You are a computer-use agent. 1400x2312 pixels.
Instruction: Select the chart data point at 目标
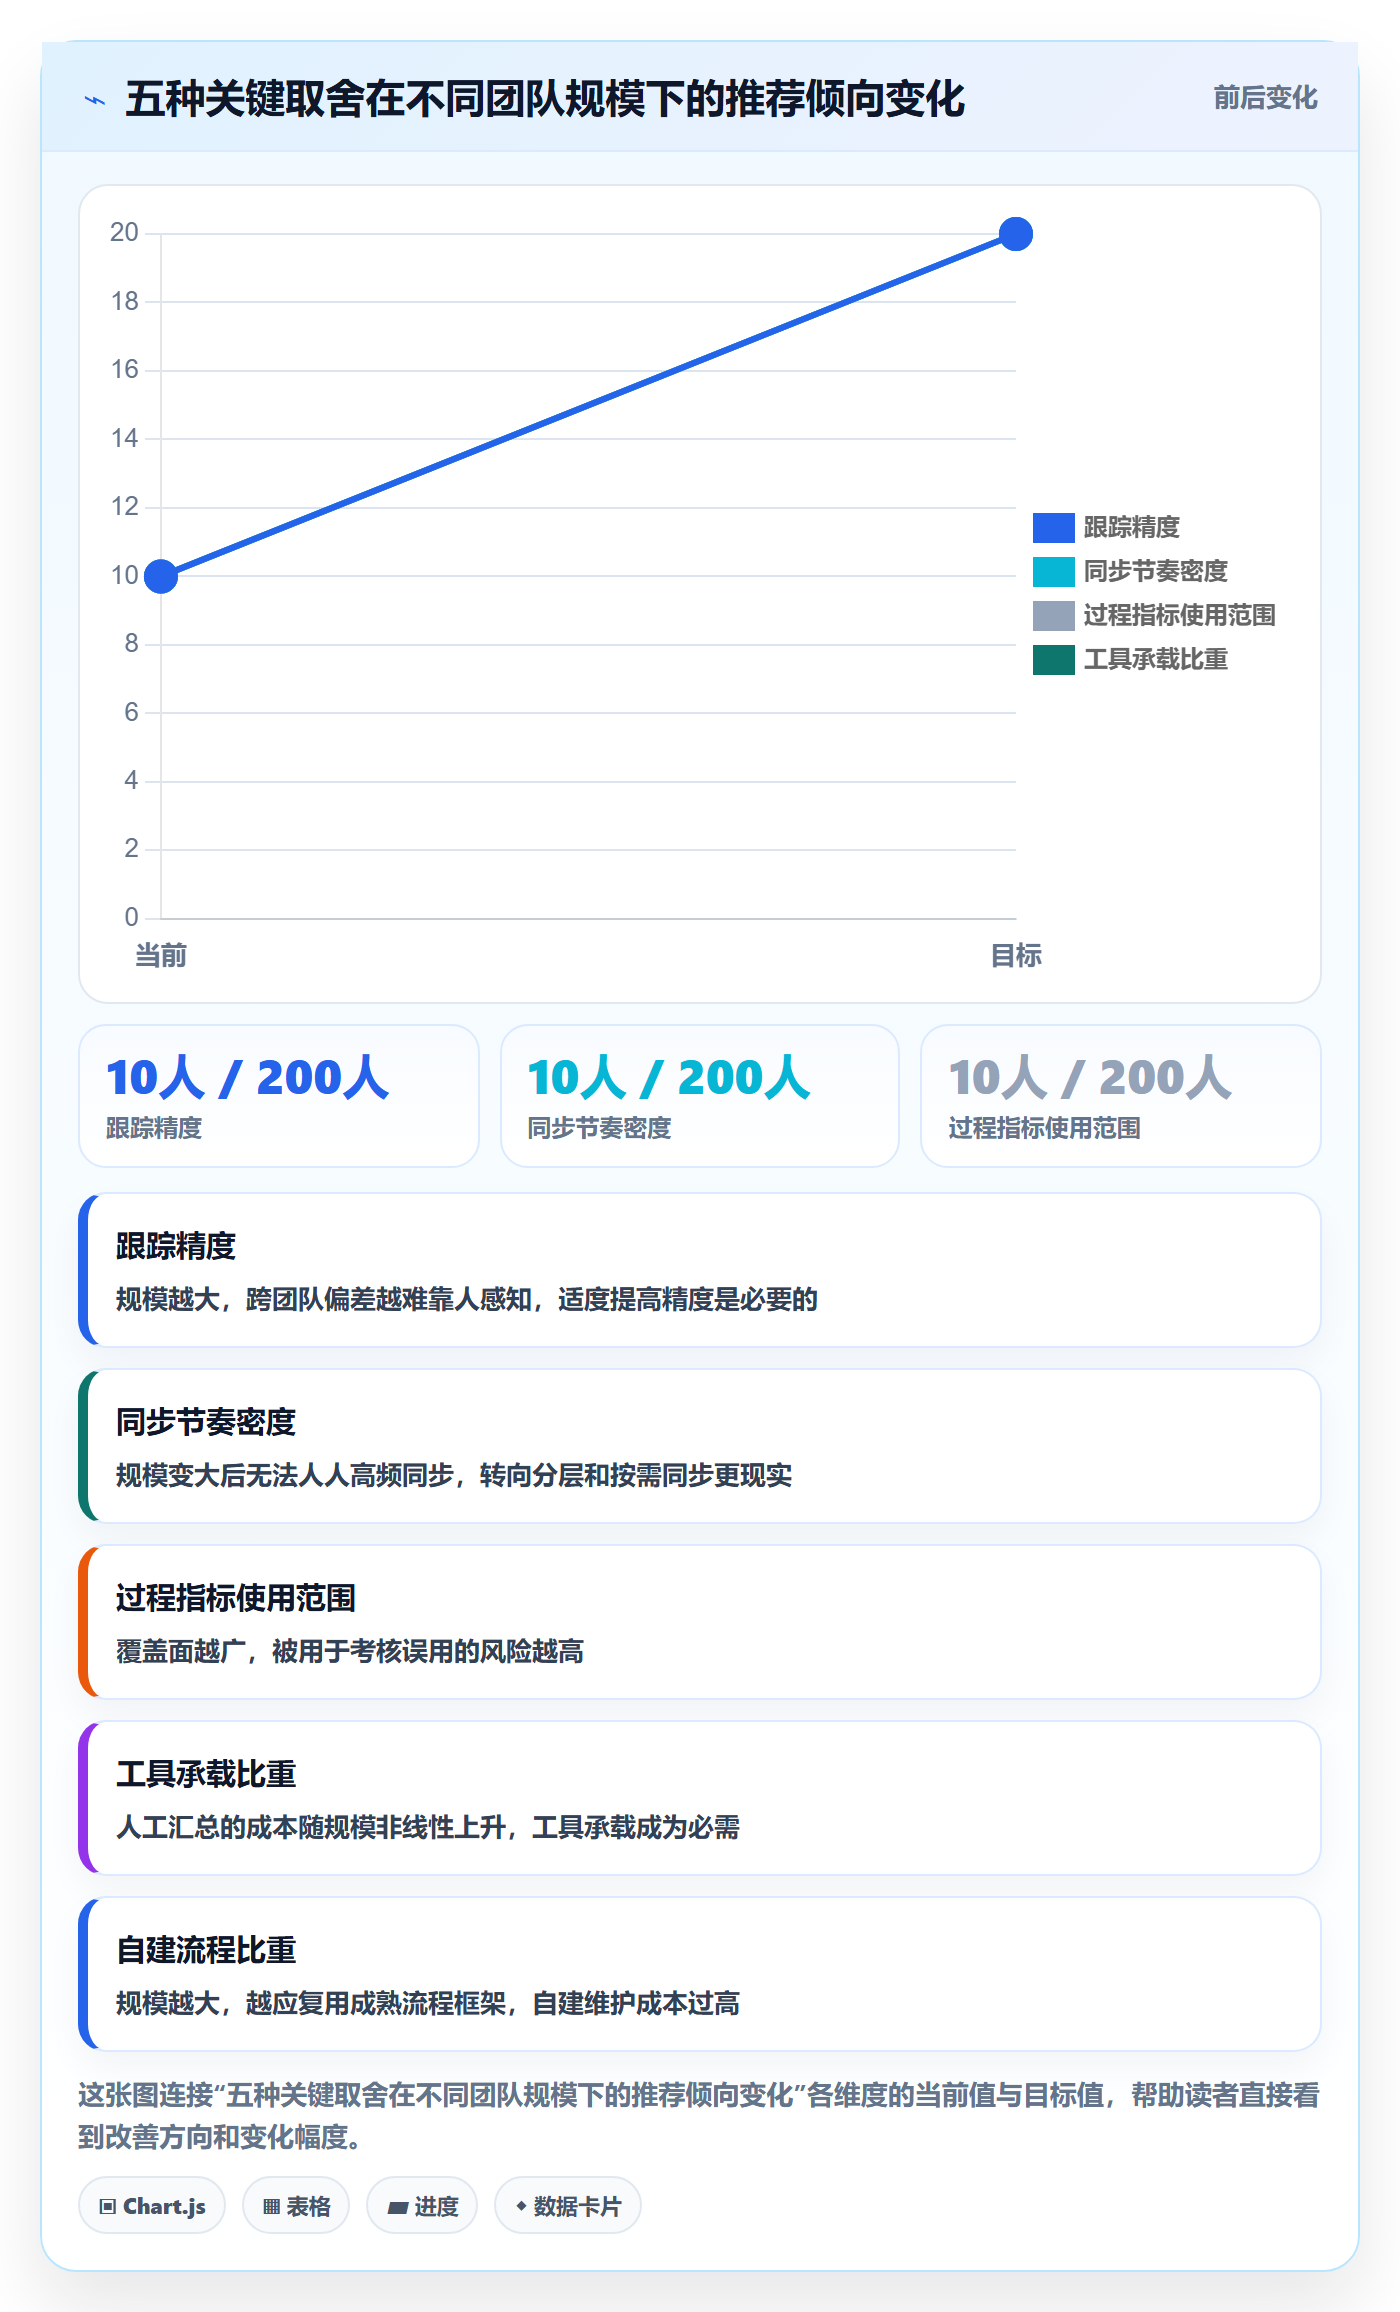point(1016,234)
